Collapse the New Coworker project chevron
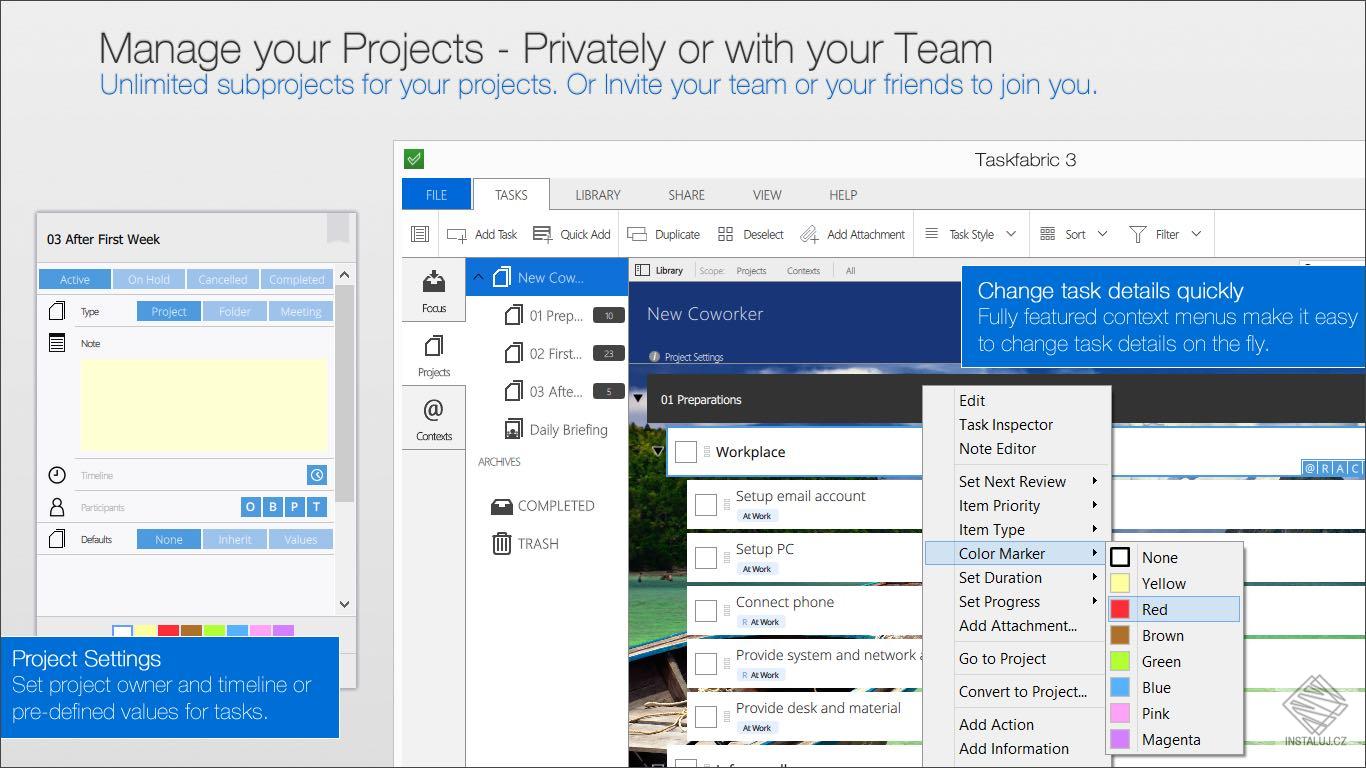The image size is (1366, 768). (478, 277)
